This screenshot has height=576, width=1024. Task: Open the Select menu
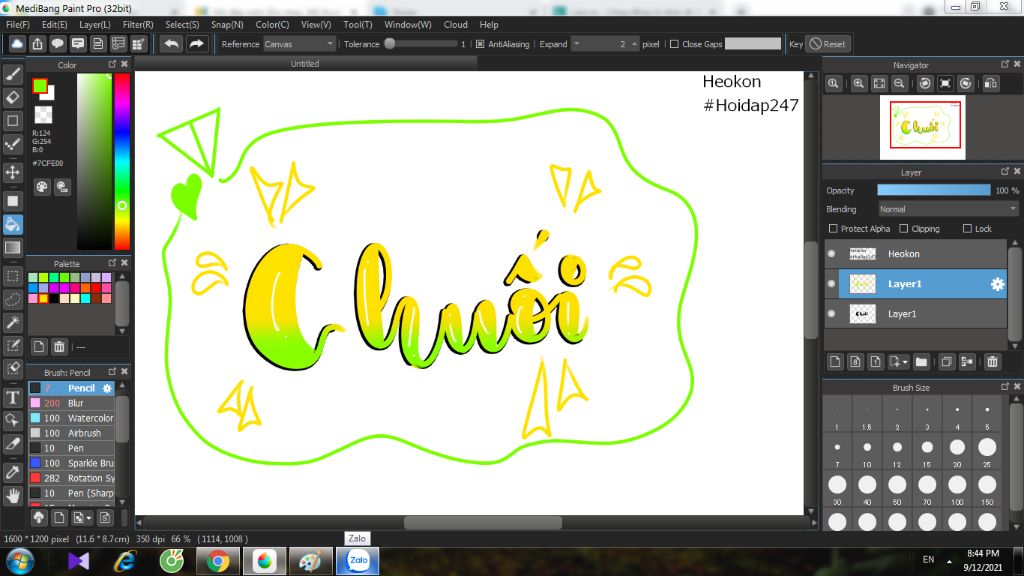(x=182, y=24)
